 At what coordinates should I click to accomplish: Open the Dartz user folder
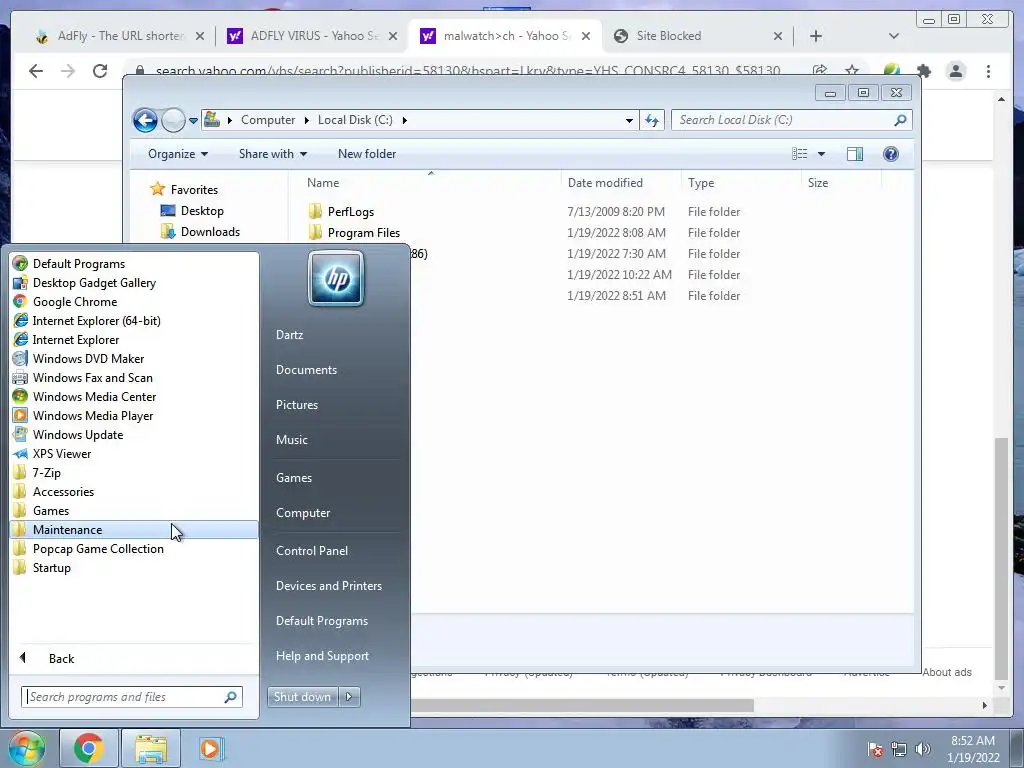289,334
